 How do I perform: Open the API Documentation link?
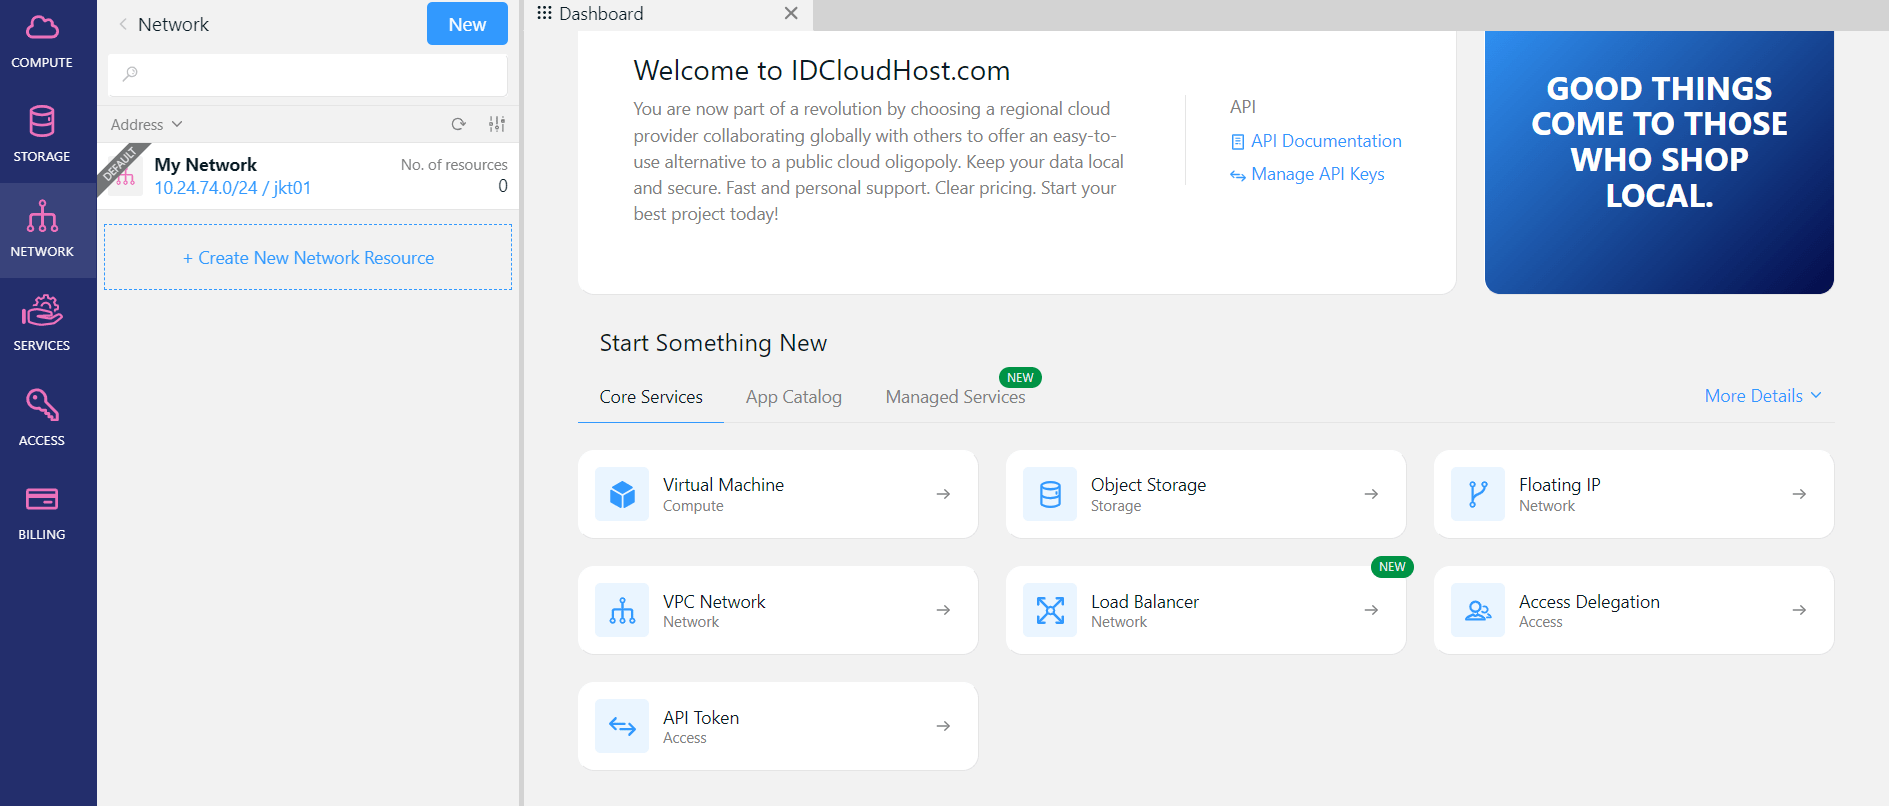(1325, 141)
